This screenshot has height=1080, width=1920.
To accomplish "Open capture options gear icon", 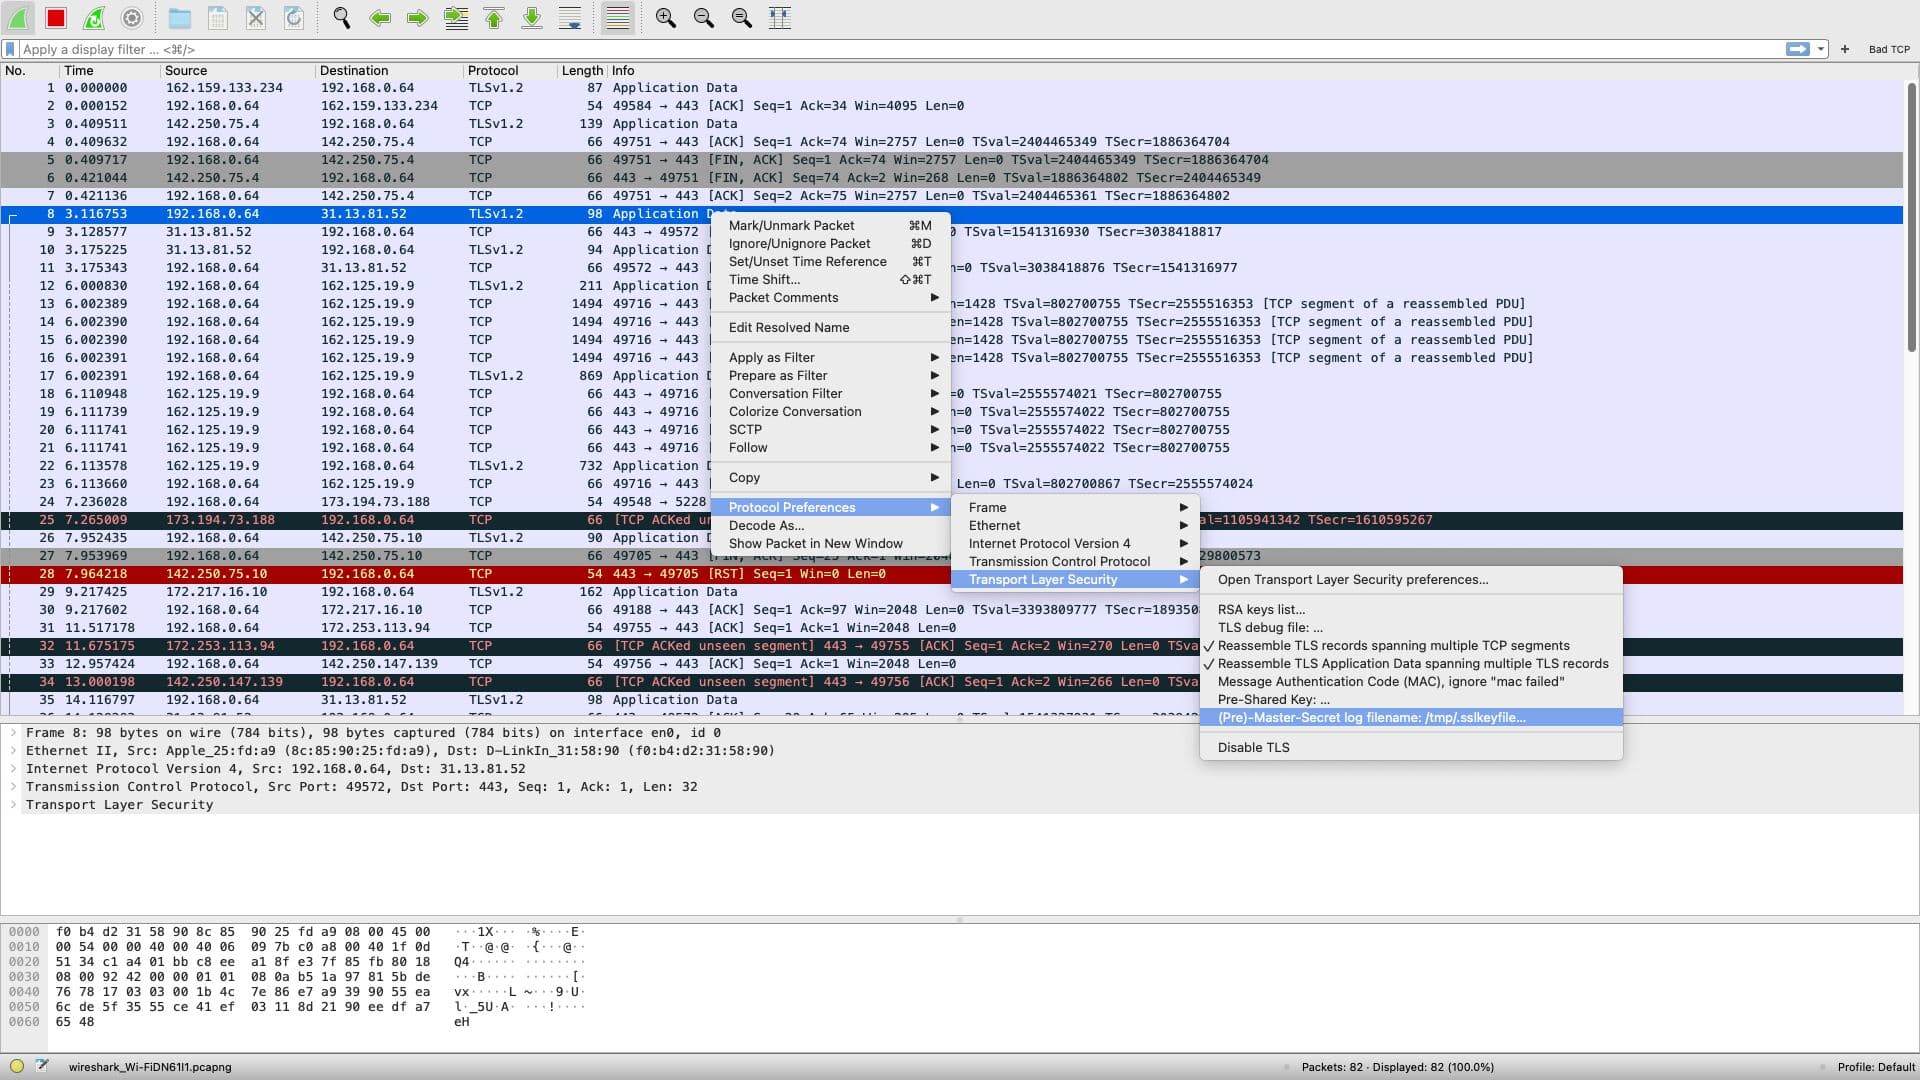I will point(132,18).
